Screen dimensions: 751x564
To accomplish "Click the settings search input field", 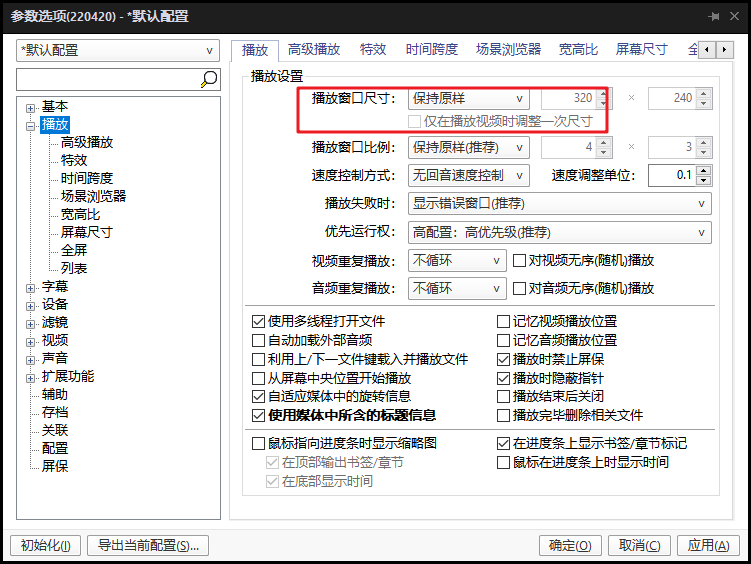I will [108, 79].
